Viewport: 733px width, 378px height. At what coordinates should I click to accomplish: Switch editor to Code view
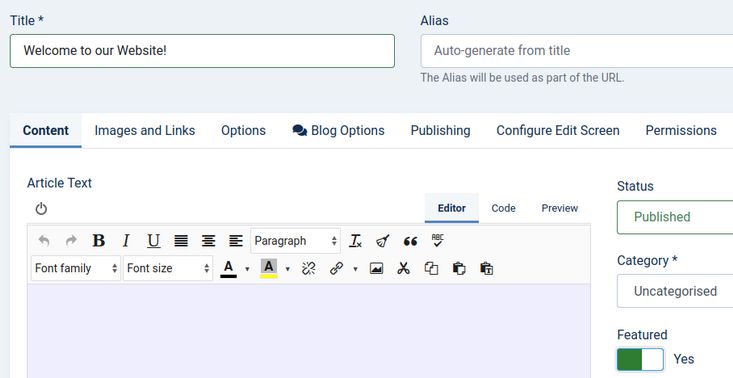point(503,208)
